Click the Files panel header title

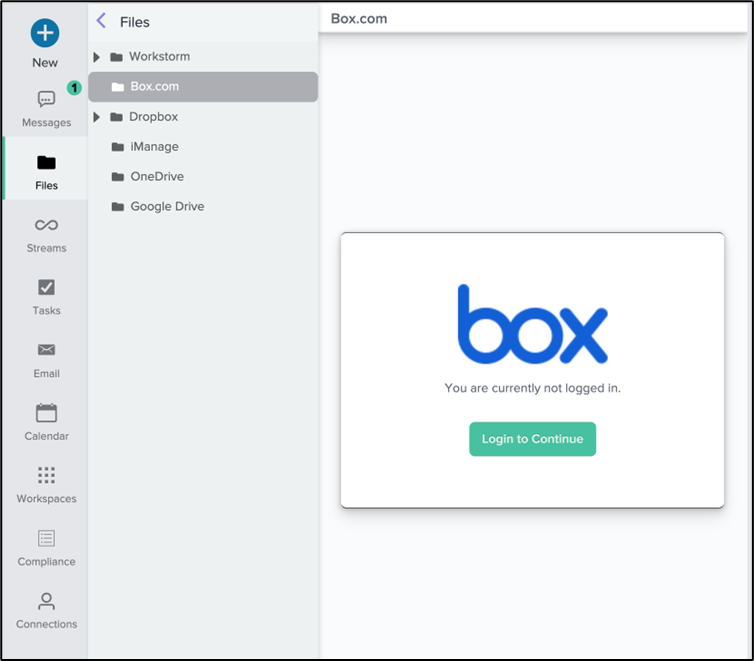point(135,22)
